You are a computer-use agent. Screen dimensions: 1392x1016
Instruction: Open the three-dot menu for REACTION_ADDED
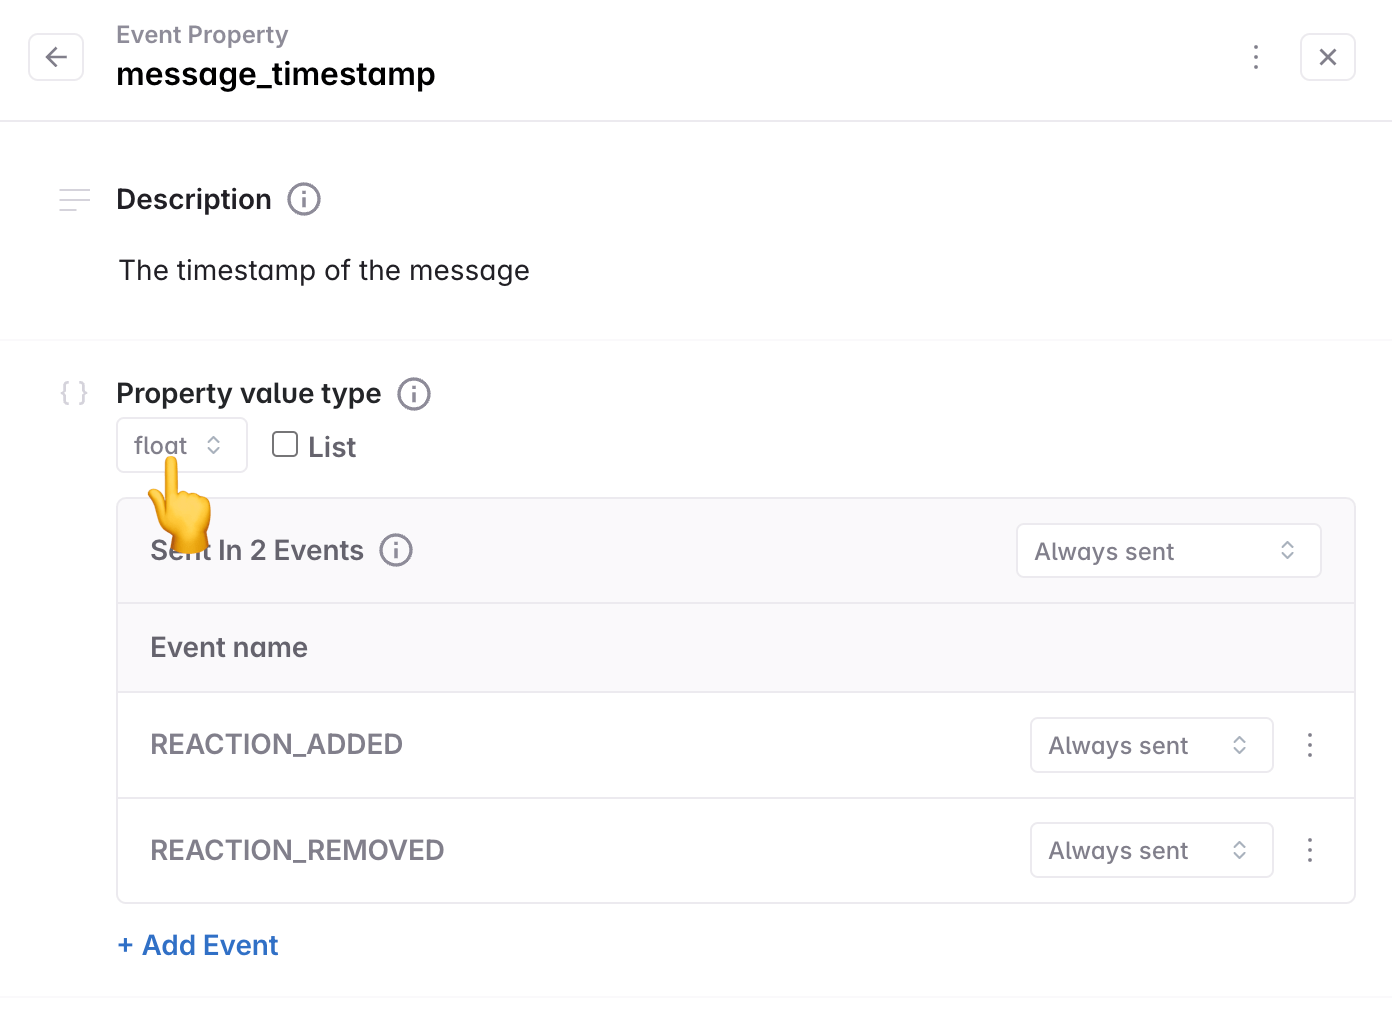1309,745
